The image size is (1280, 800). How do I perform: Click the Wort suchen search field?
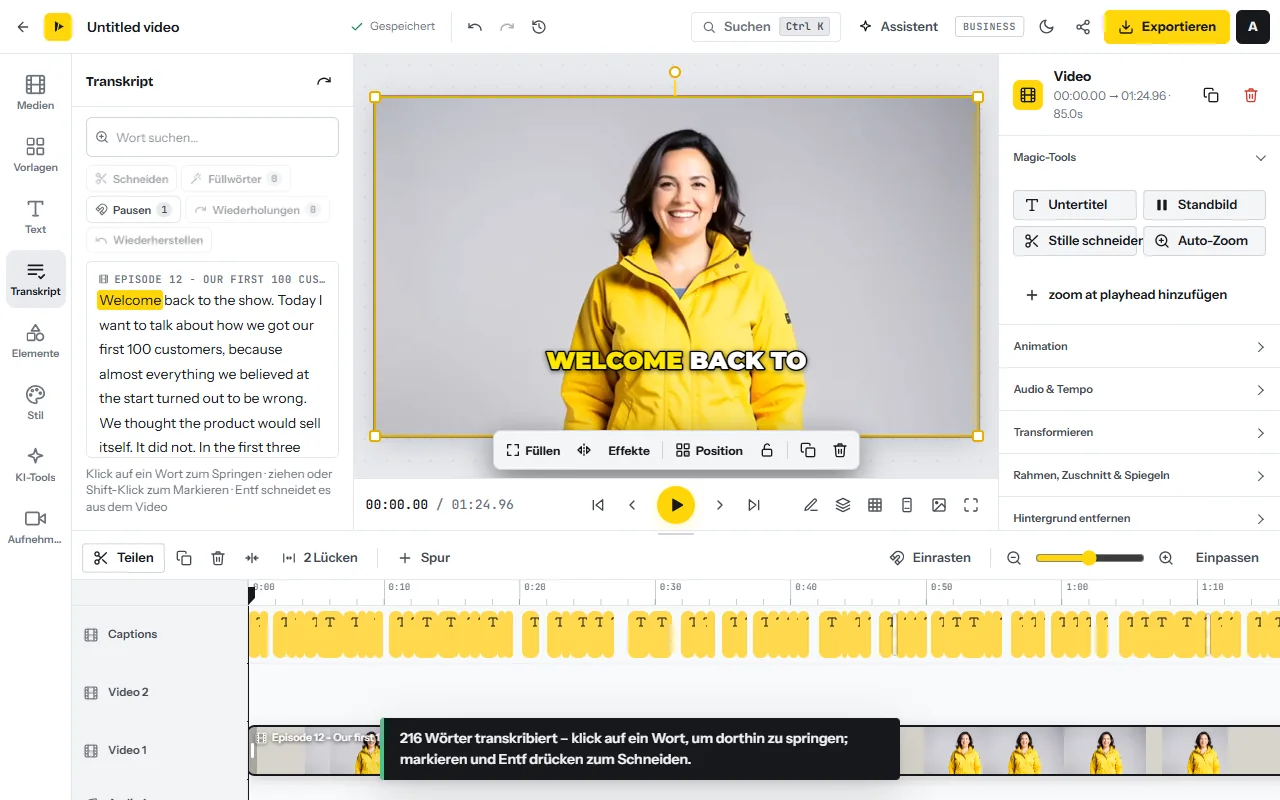(x=212, y=137)
